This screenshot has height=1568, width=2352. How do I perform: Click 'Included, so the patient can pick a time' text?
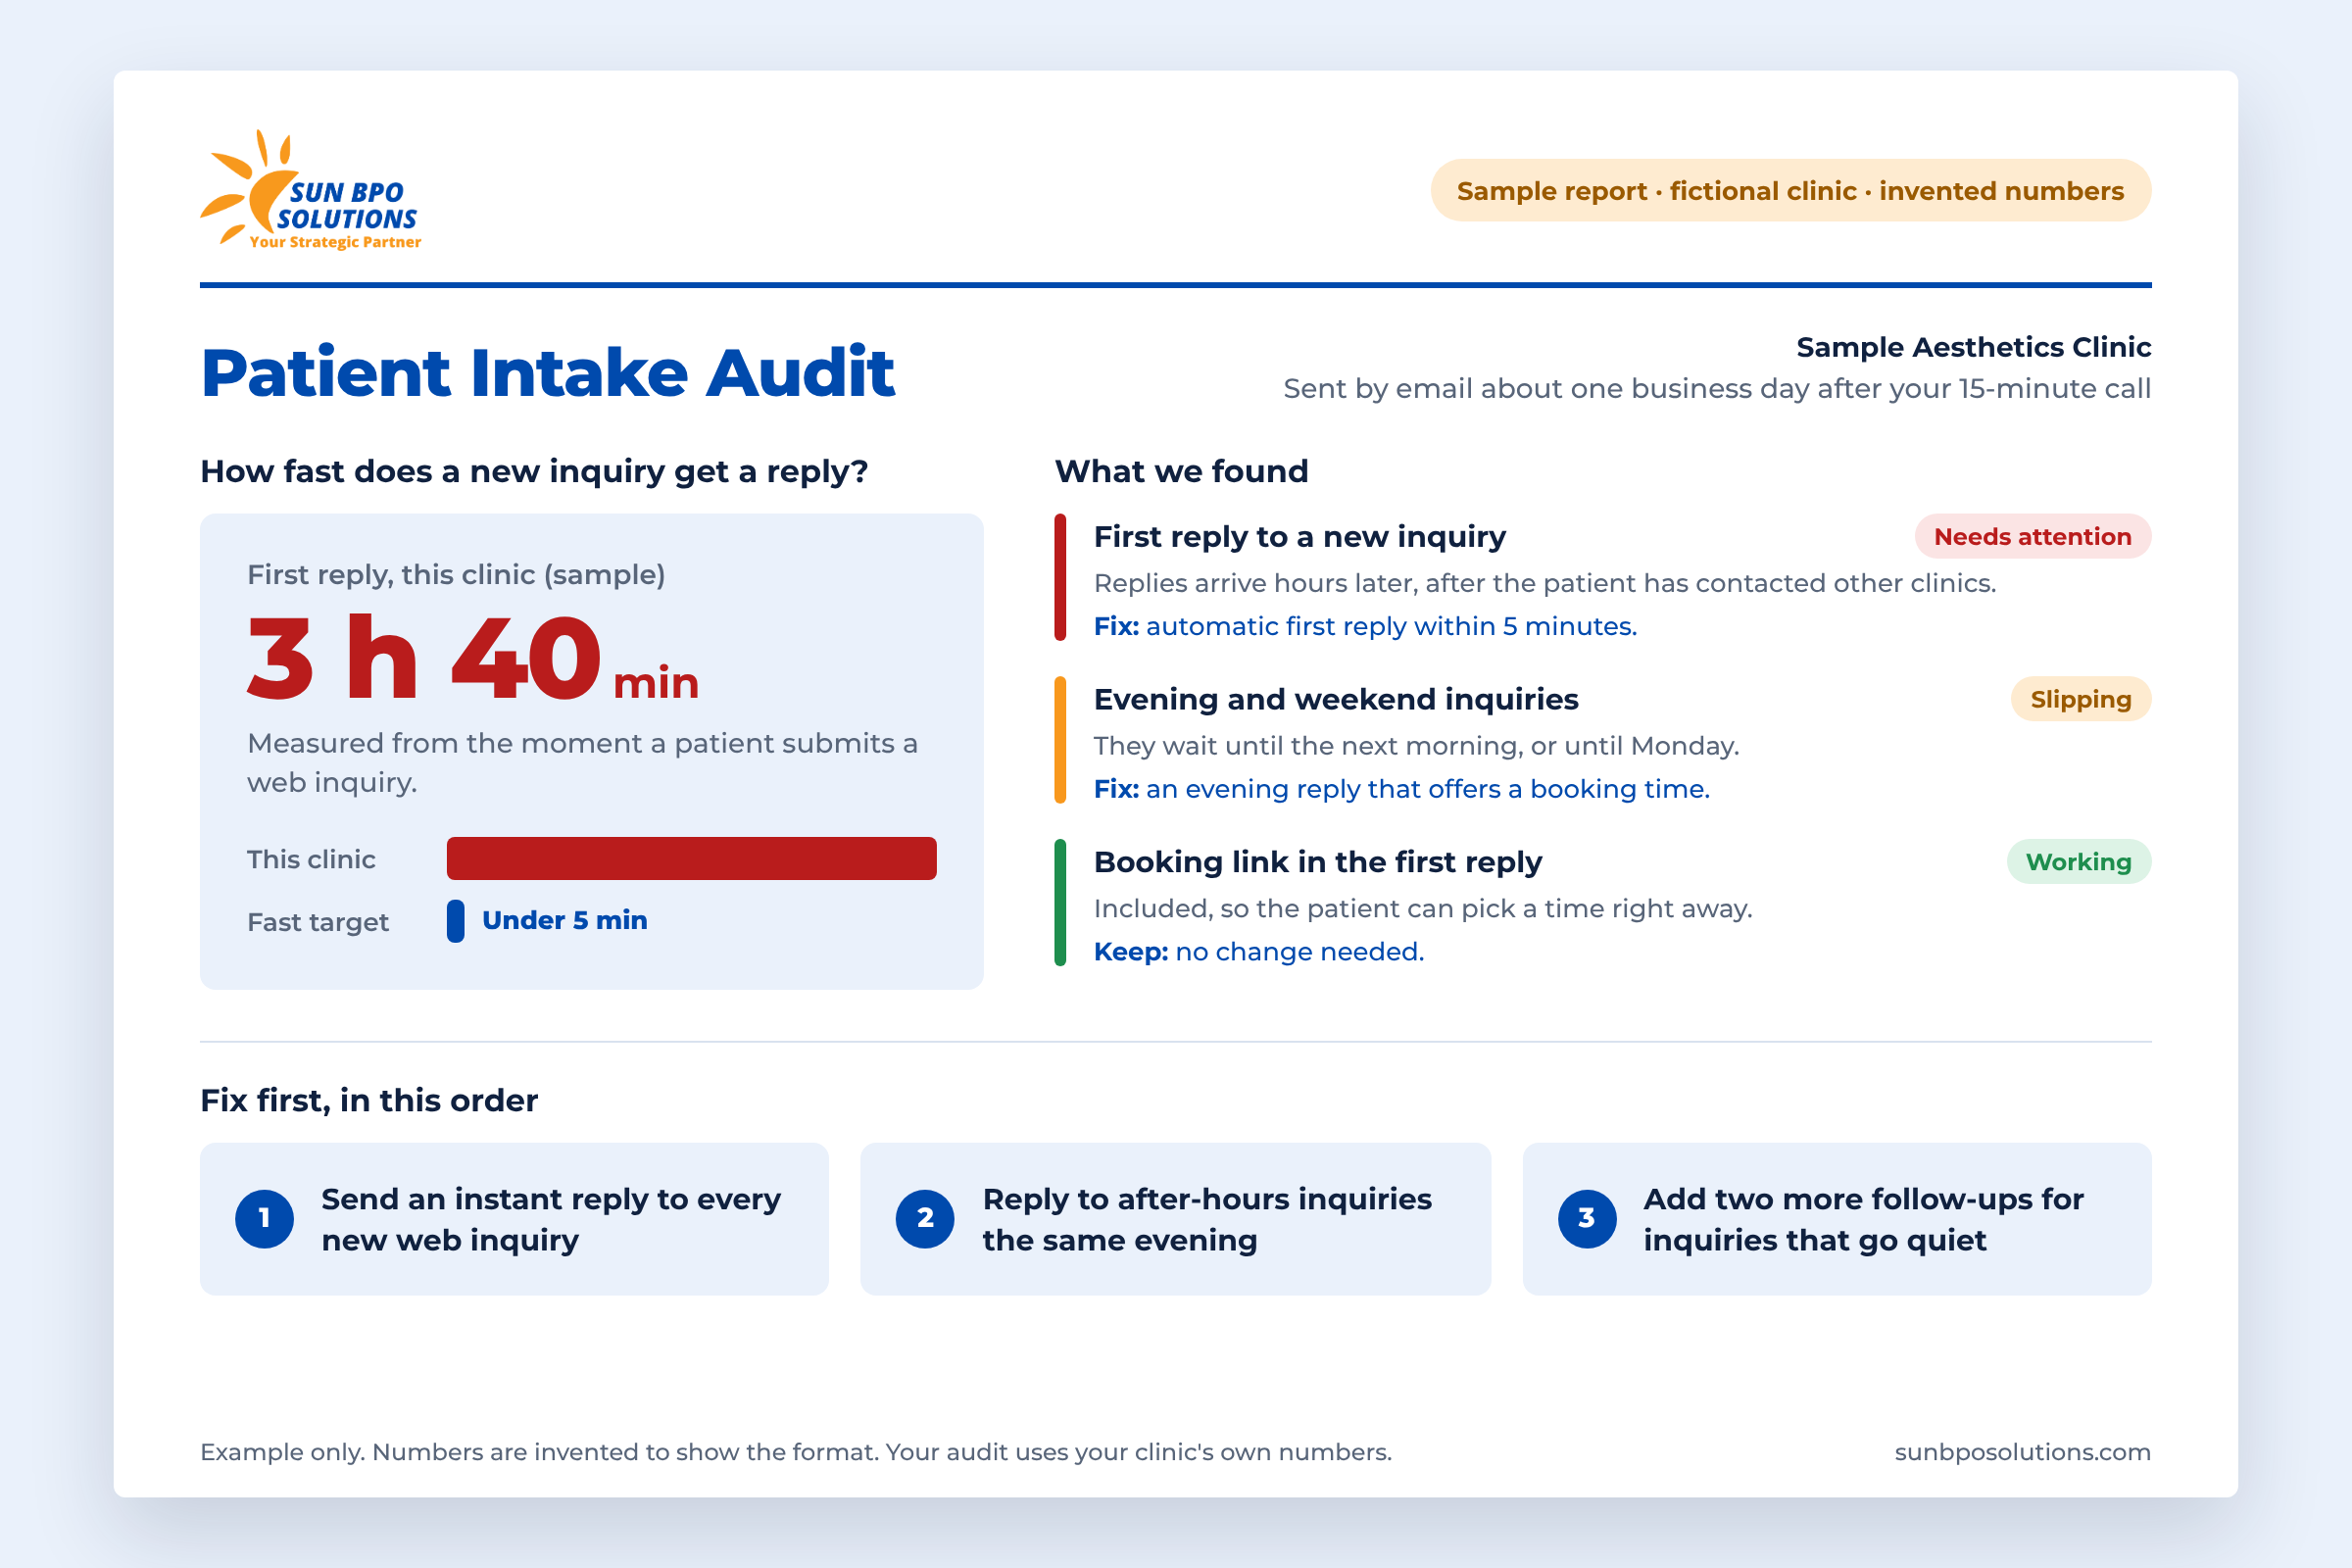(1423, 908)
